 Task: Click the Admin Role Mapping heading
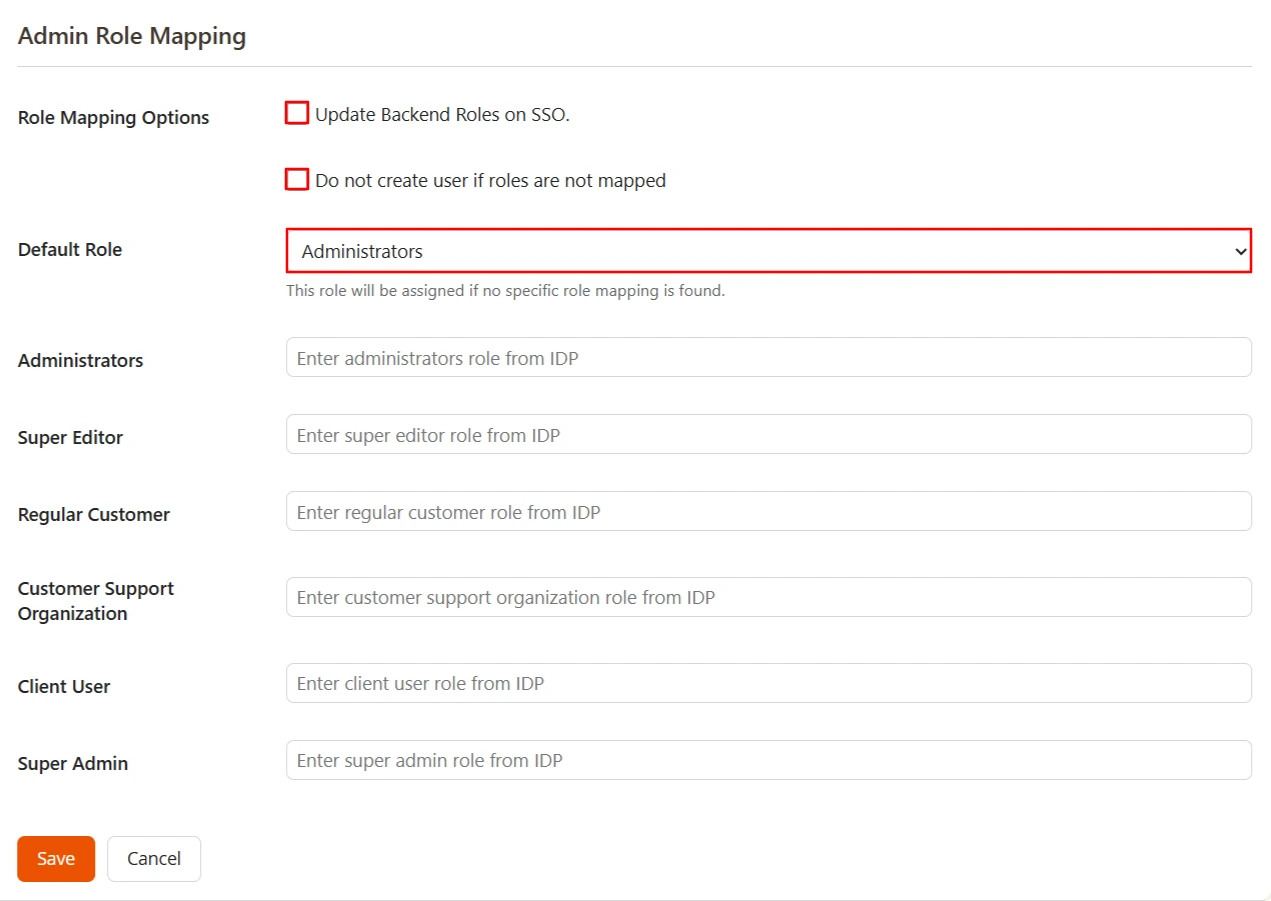pos(131,35)
